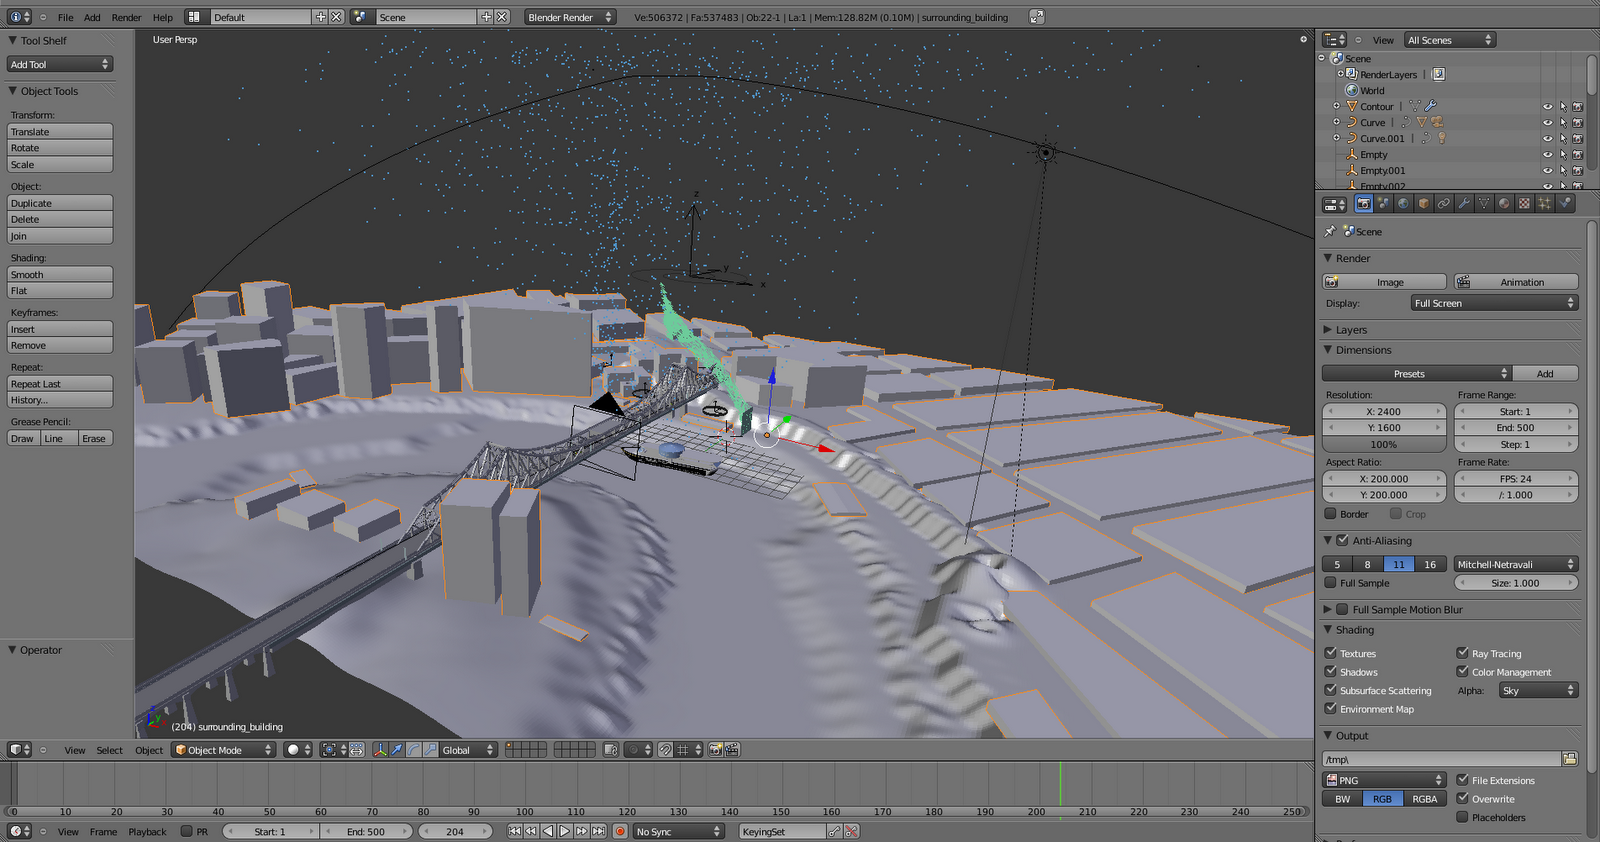Viewport: 1600px width, 842px height.
Task: Toggle selectability of Curve.001 arrow icon
Action: (x=1563, y=139)
